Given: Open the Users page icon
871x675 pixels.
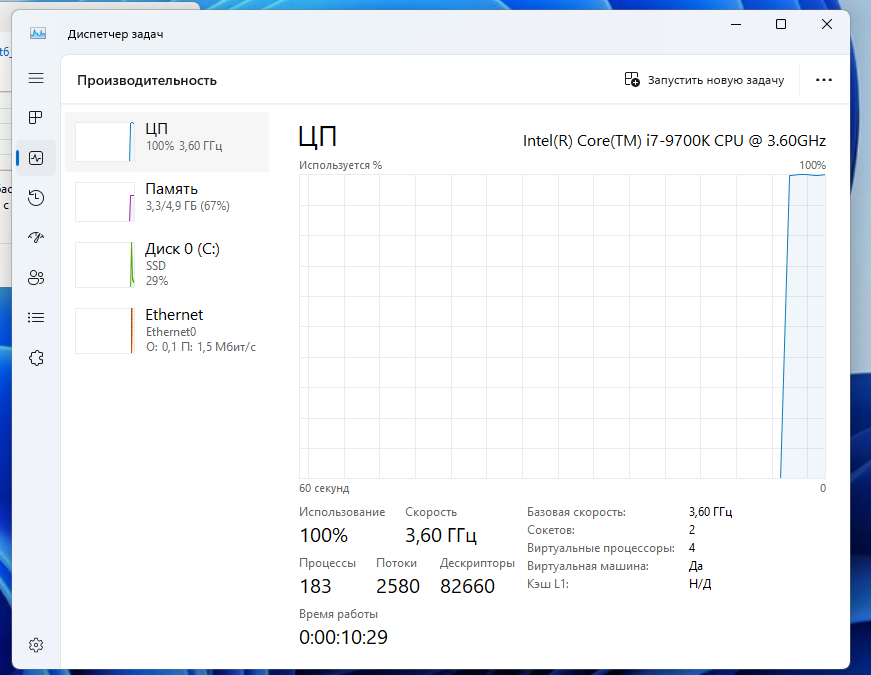Looking at the screenshot, I should point(36,278).
